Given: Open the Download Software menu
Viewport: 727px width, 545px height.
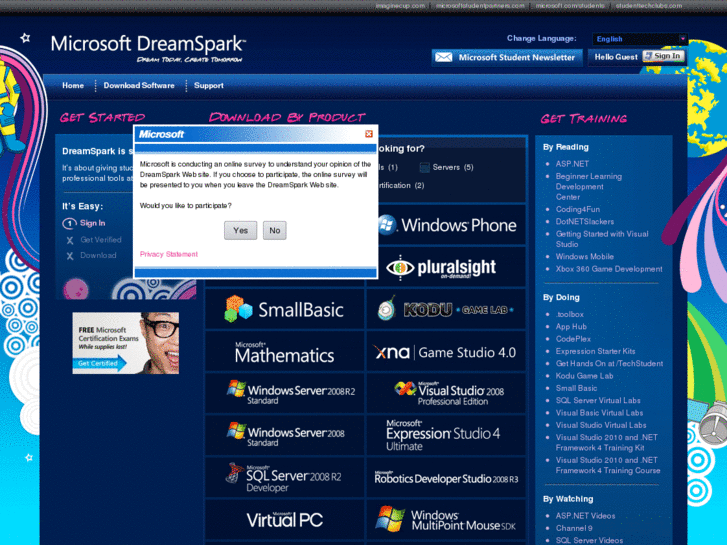Looking at the screenshot, I should coord(139,86).
